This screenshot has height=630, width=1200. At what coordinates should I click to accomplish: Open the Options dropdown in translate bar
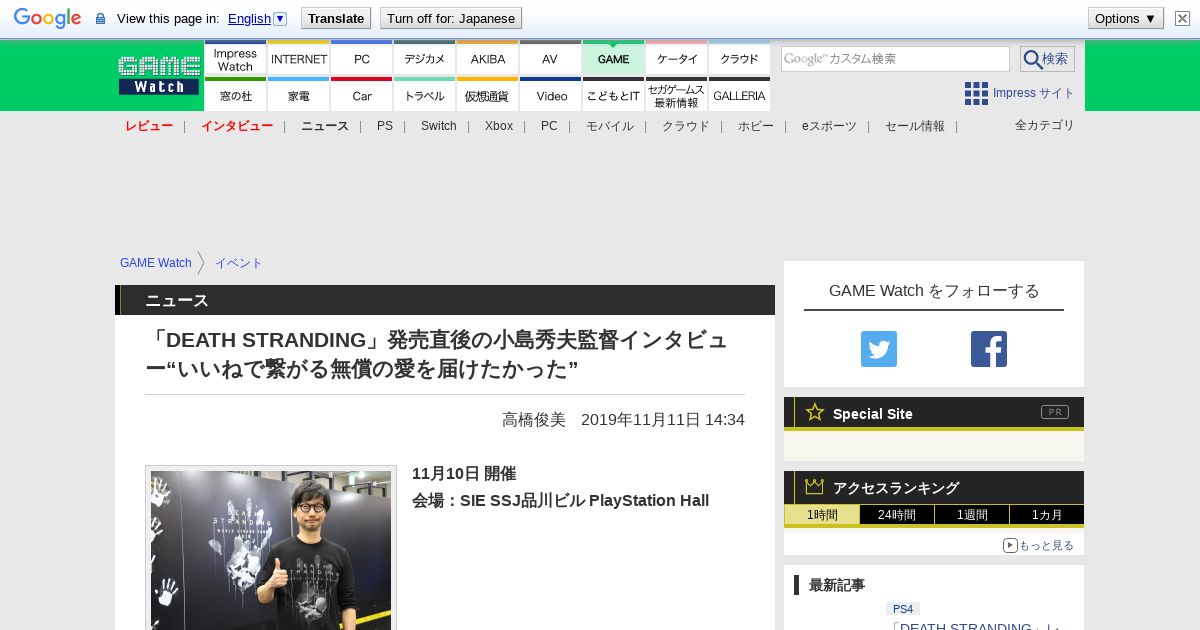pyautogui.click(x=1126, y=18)
